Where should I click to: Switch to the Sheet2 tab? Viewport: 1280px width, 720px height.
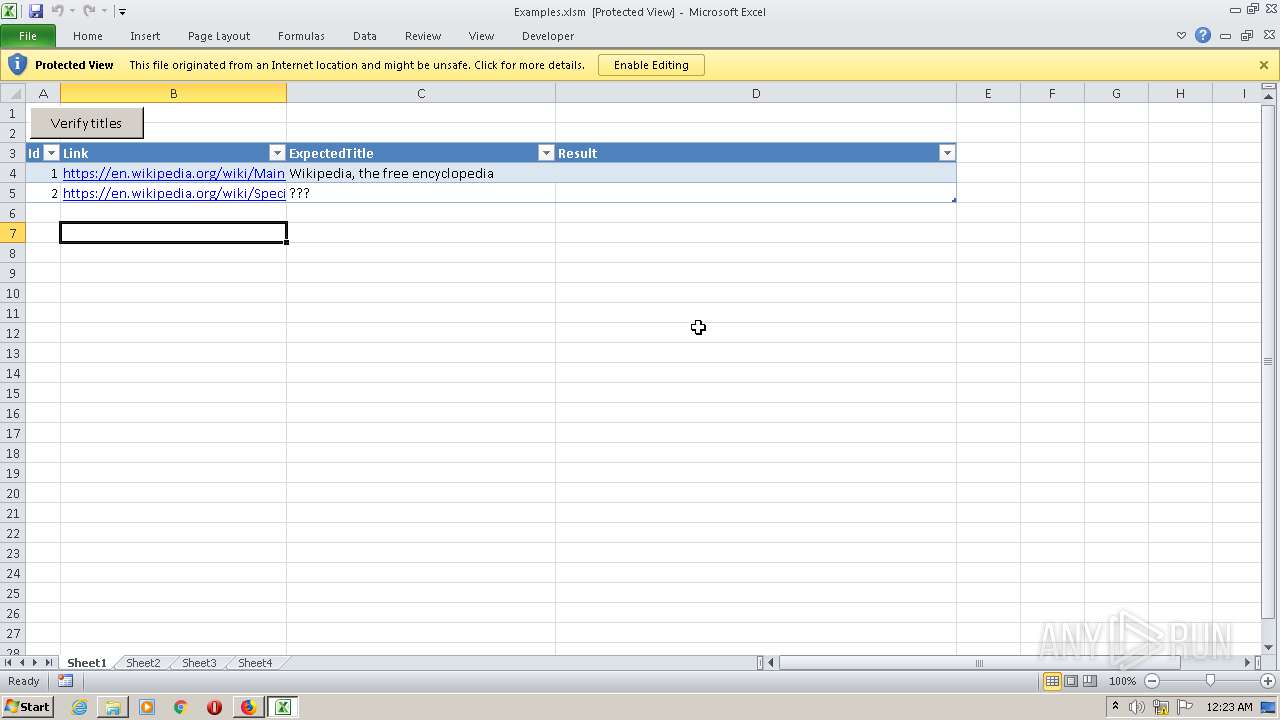143,663
